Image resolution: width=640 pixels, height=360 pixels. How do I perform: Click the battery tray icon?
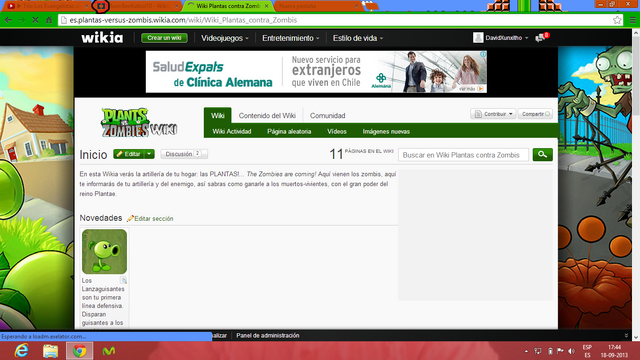550,351
